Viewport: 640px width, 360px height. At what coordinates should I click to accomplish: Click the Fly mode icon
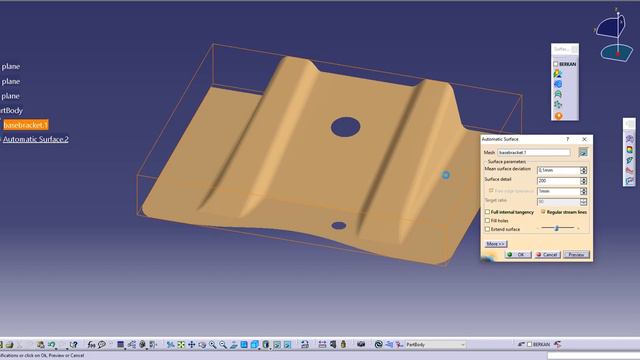tap(171, 345)
